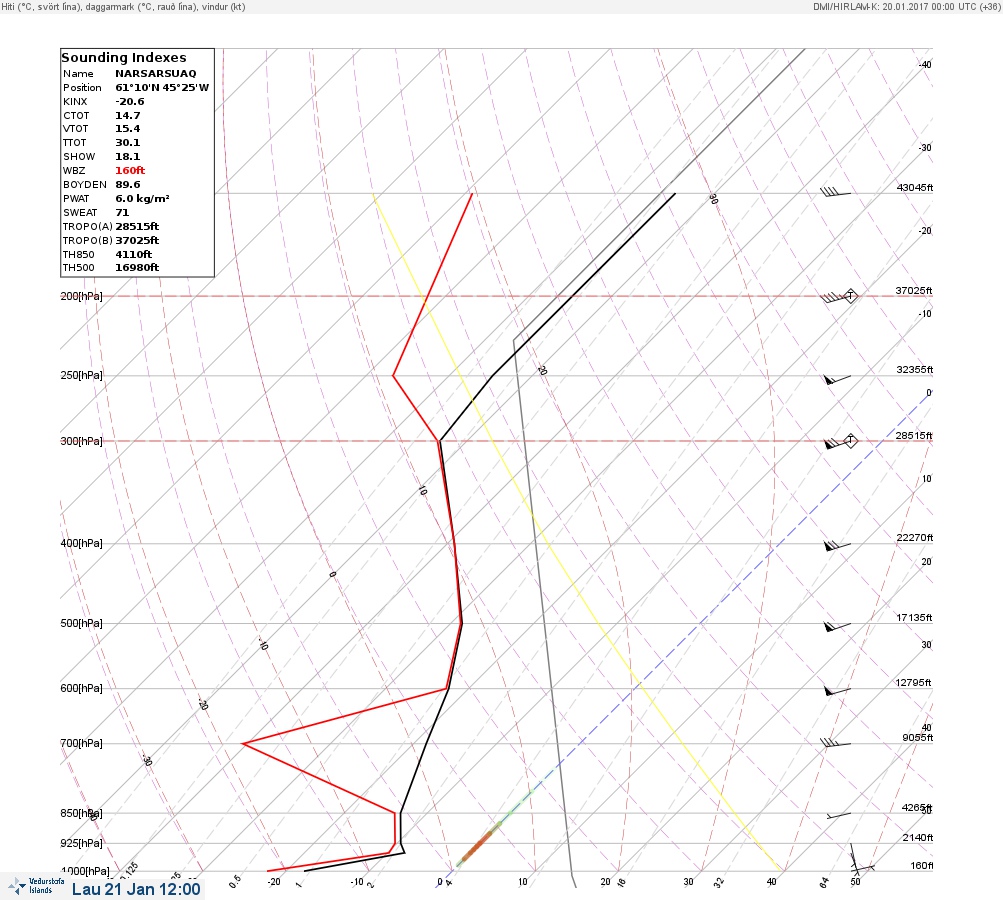The width and height of the screenshot is (1003, 900).
Task: Click the 22270ft altitude label
Action: [915, 537]
